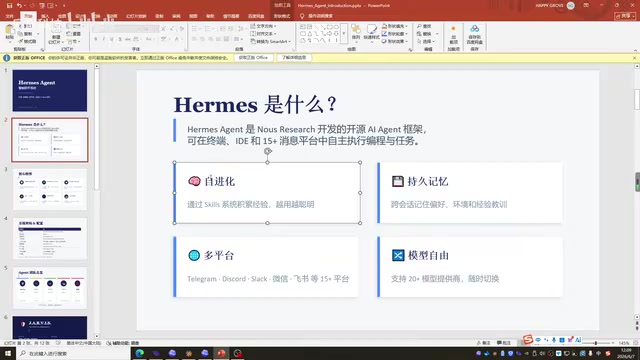The image size is (640, 360).
Task: Click Get Genuine Office button
Action: point(253,58)
